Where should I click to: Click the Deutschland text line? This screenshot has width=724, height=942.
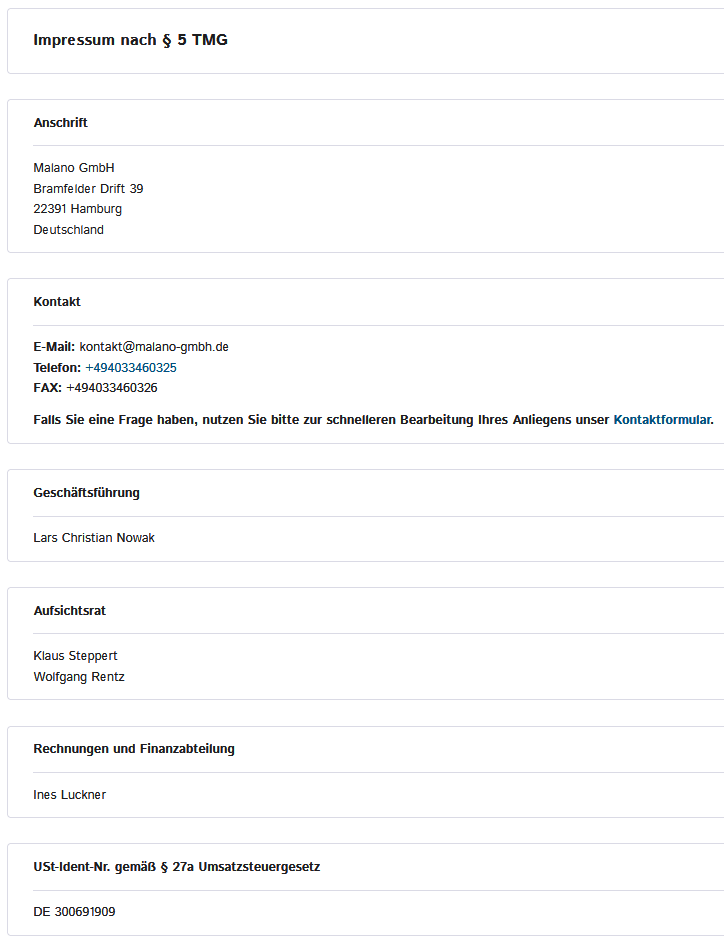coord(68,230)
